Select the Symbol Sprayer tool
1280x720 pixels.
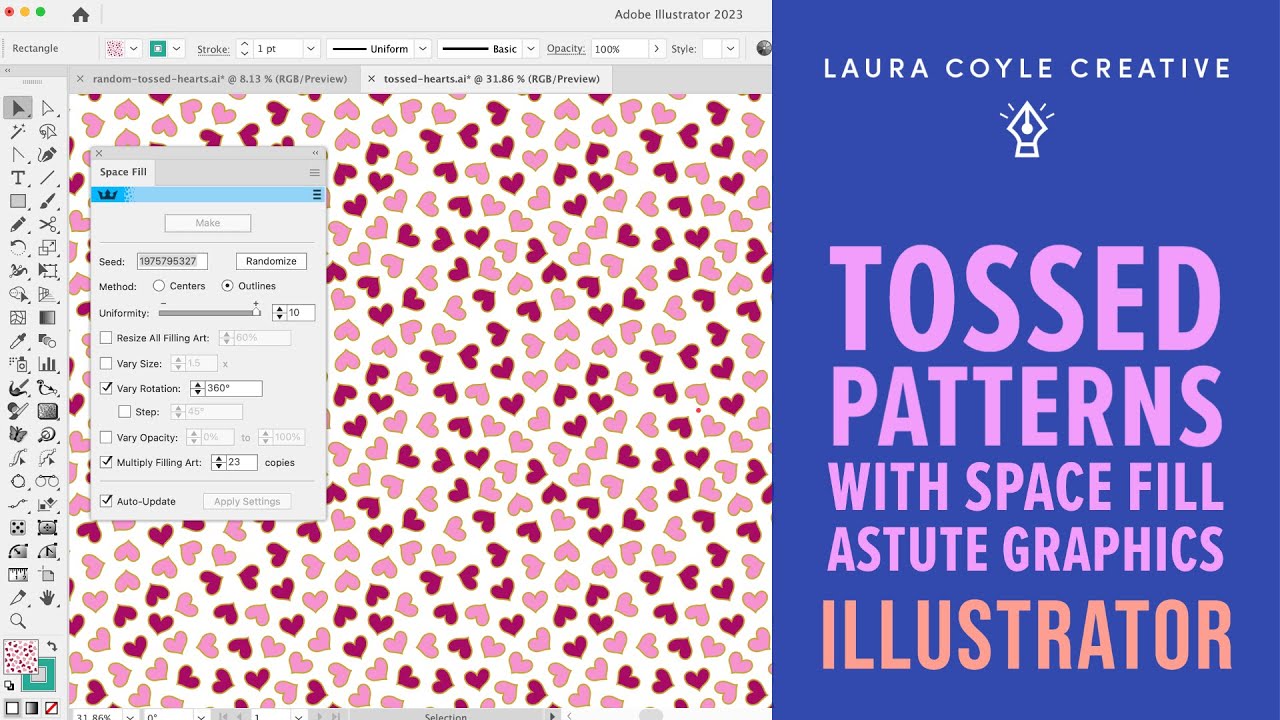point(18,364)
